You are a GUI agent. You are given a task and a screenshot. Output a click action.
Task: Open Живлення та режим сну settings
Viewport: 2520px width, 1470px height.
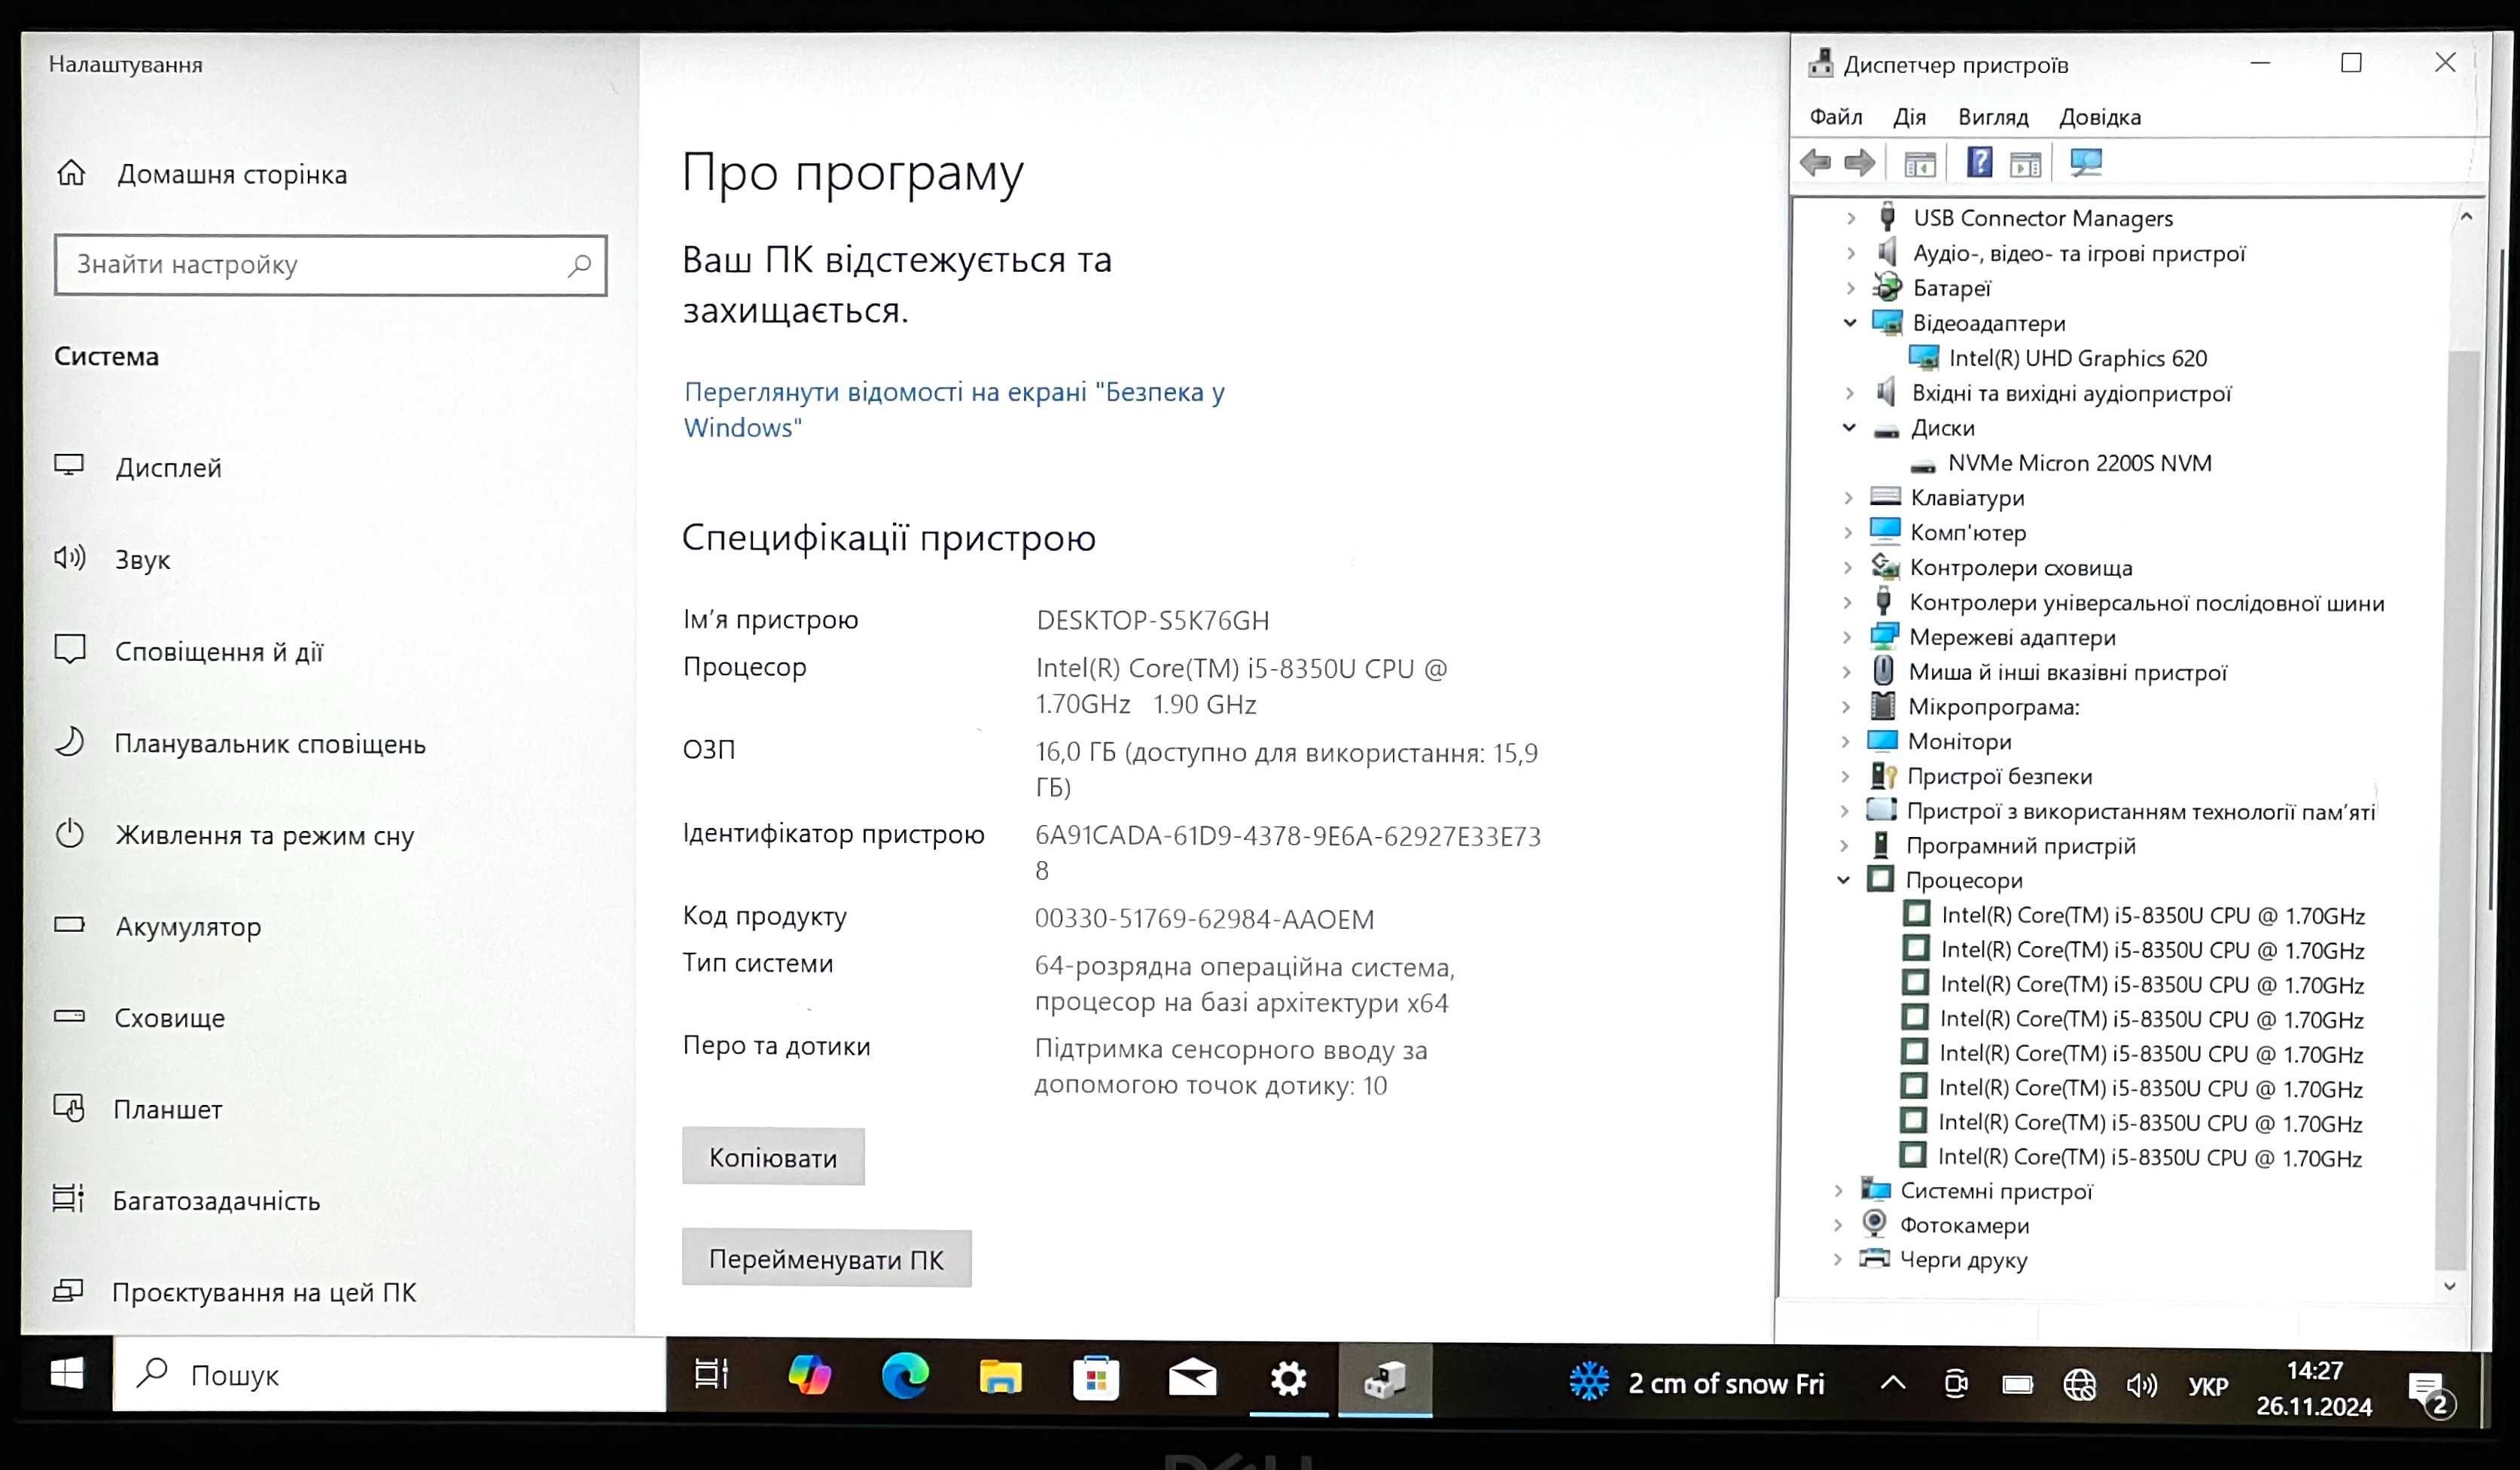coord(264,835)
